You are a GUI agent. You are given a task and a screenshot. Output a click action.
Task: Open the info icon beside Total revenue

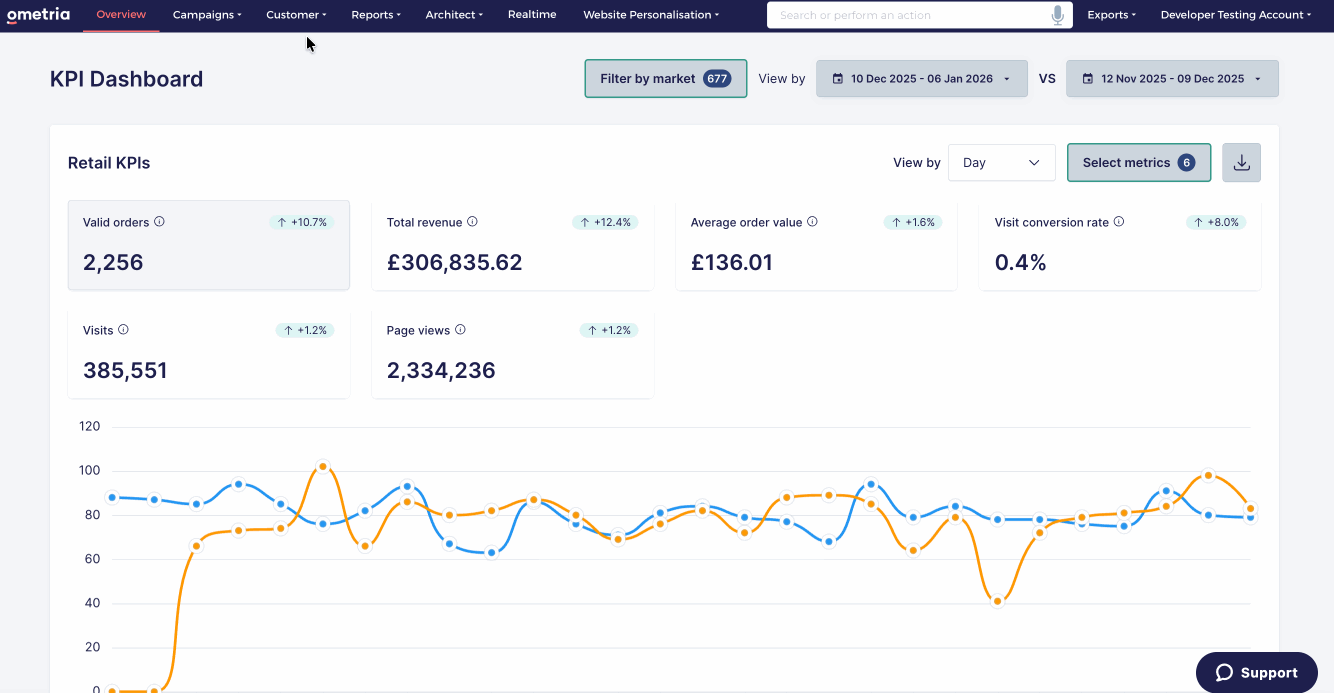point(472,222)
